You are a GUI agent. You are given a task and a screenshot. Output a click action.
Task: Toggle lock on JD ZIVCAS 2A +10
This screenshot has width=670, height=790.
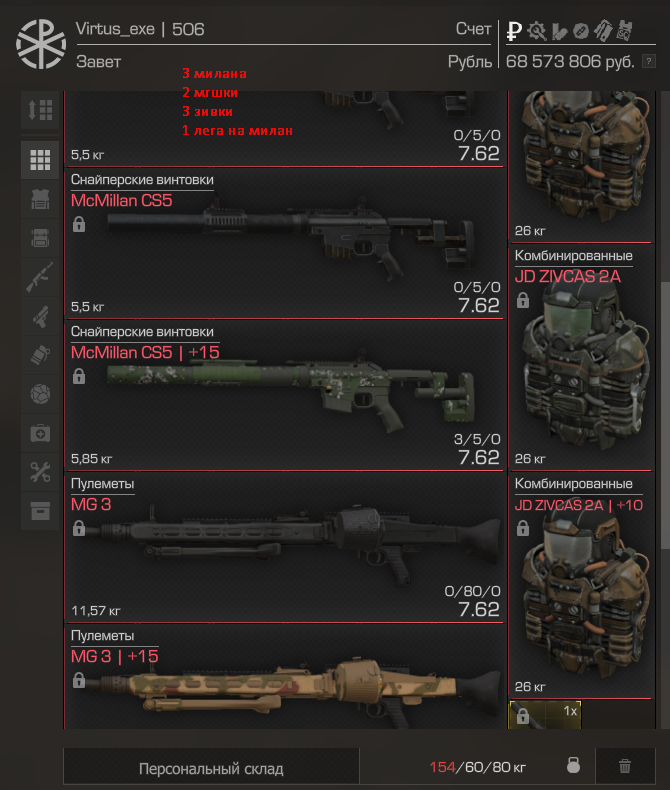coord(523,529)
